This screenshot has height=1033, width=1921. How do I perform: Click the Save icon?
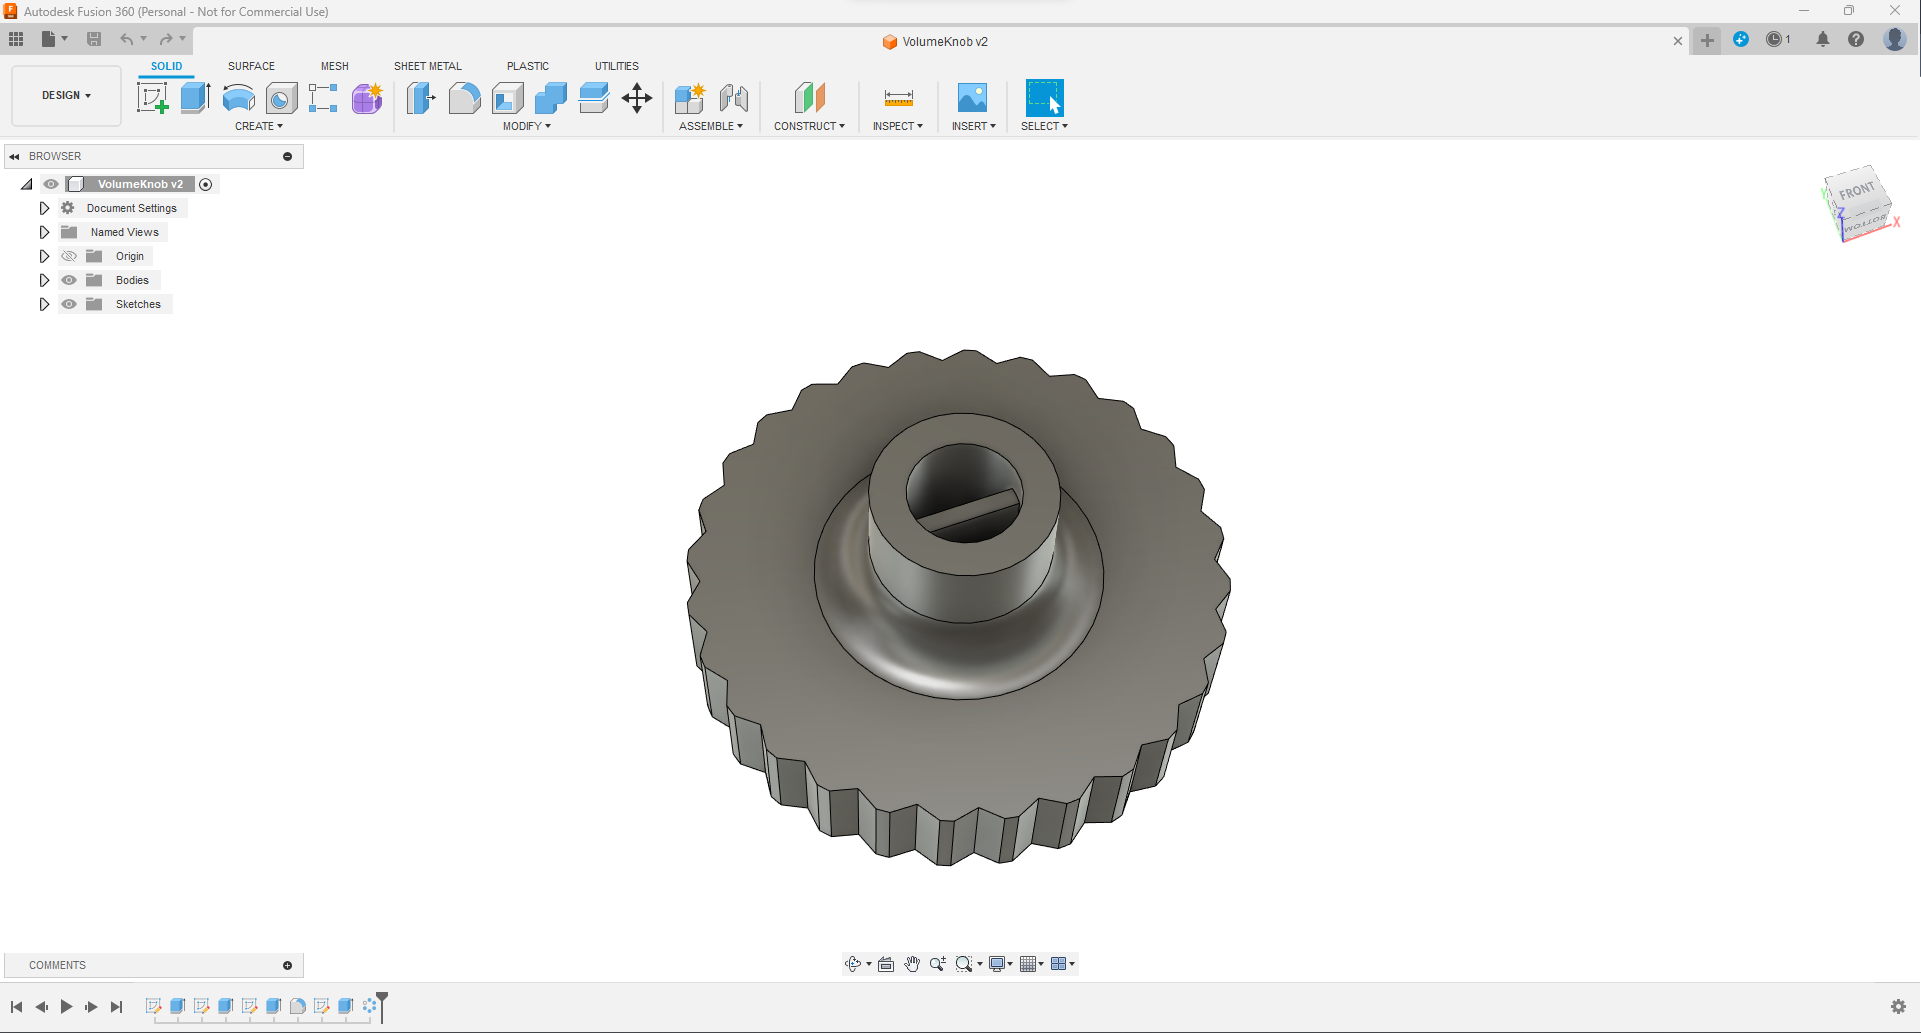coord(94,39)
